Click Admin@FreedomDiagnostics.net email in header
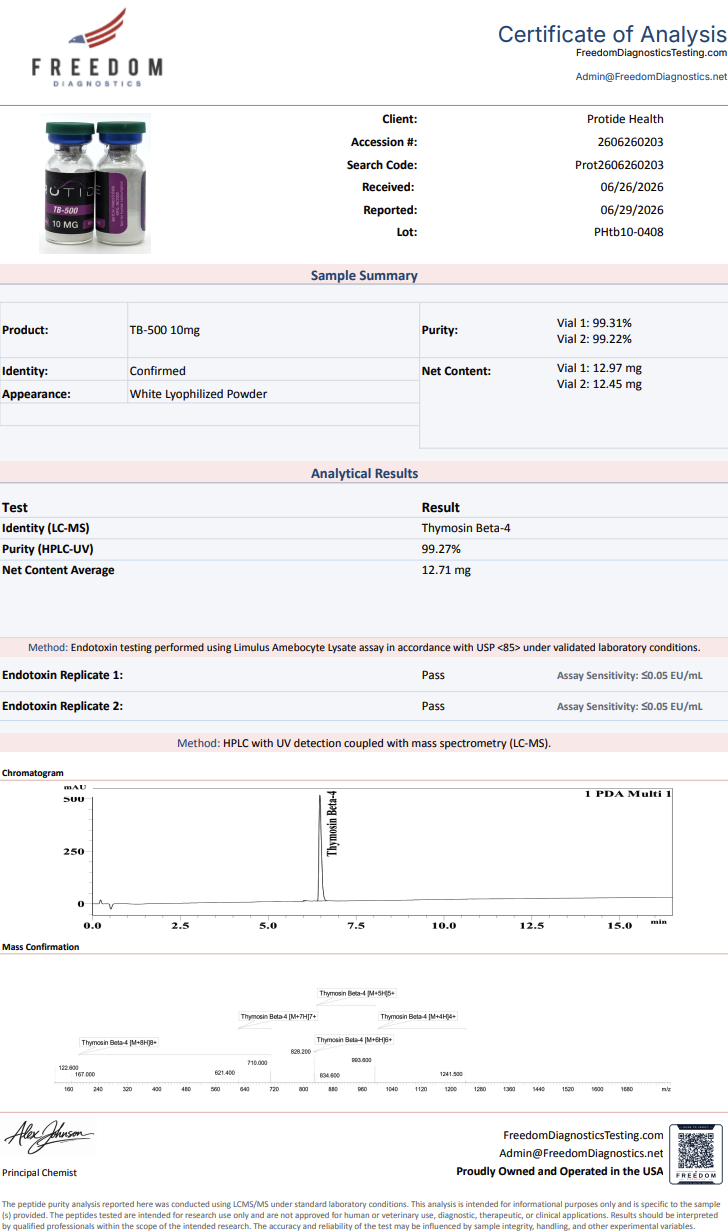The image size is (728, 1232). pyautogui.click(x=651, y=76)
